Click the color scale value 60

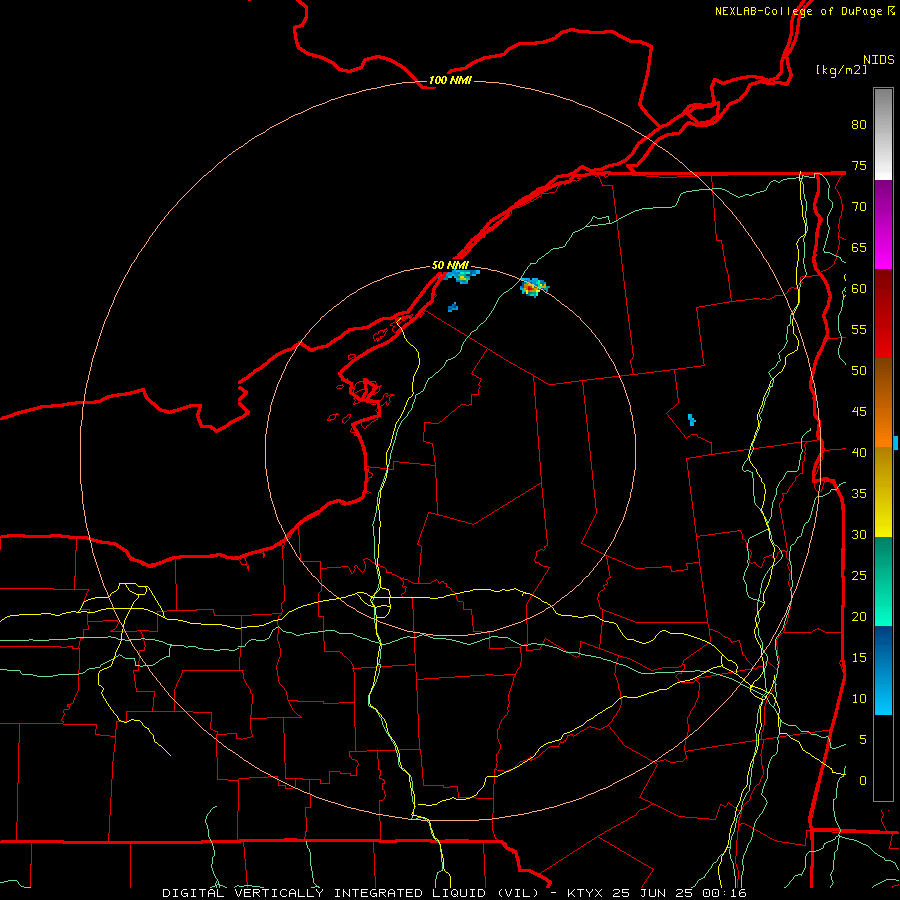859,289
